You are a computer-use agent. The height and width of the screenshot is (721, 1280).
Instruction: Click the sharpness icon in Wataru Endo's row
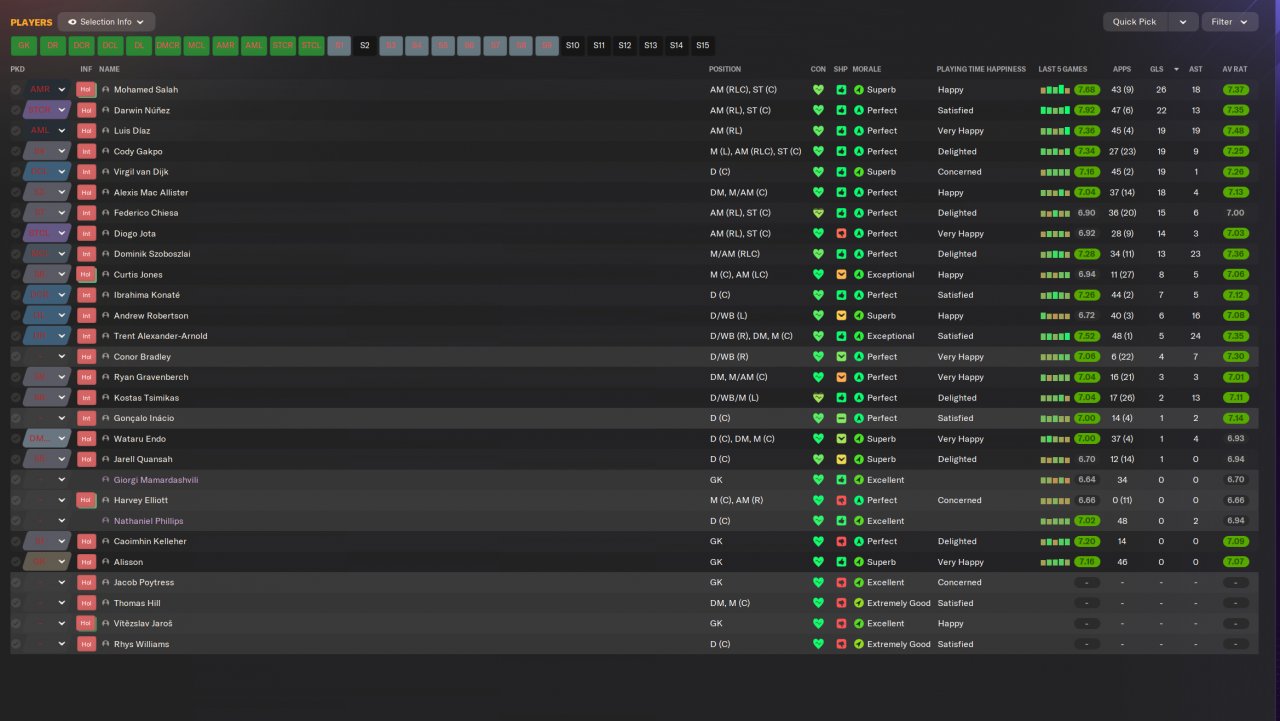coord(841,439)
